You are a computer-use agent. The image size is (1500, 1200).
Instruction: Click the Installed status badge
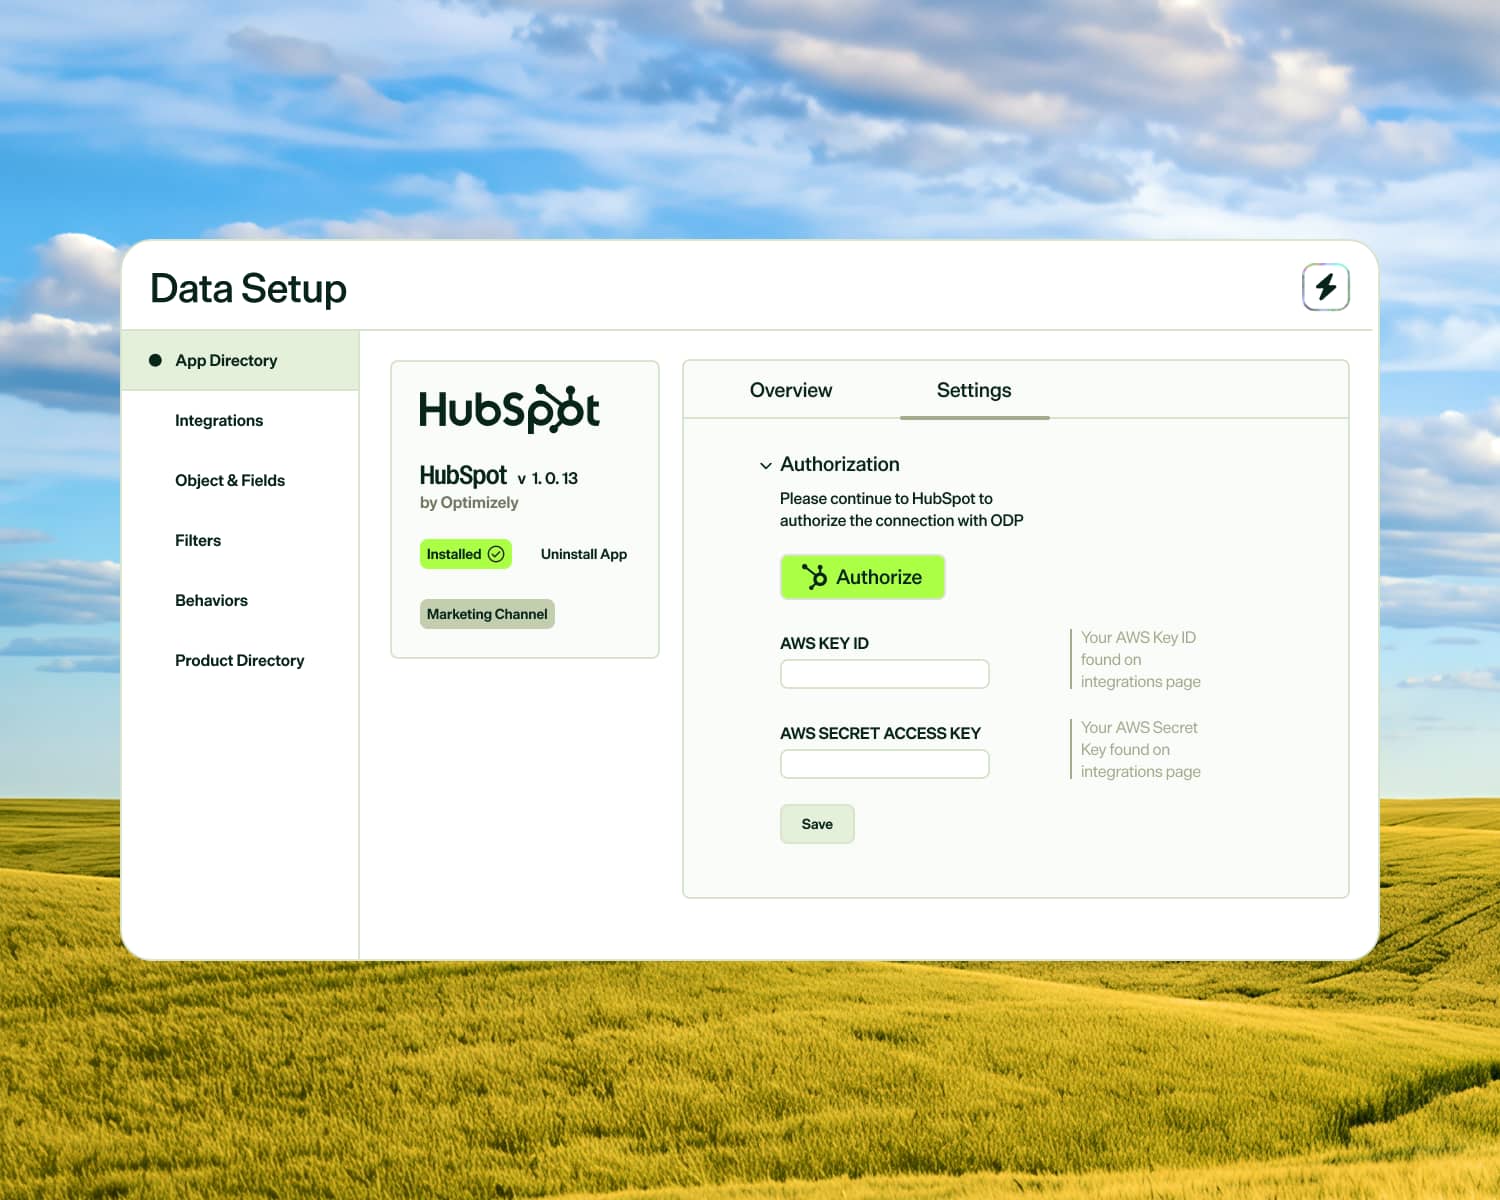coord(466,554)
